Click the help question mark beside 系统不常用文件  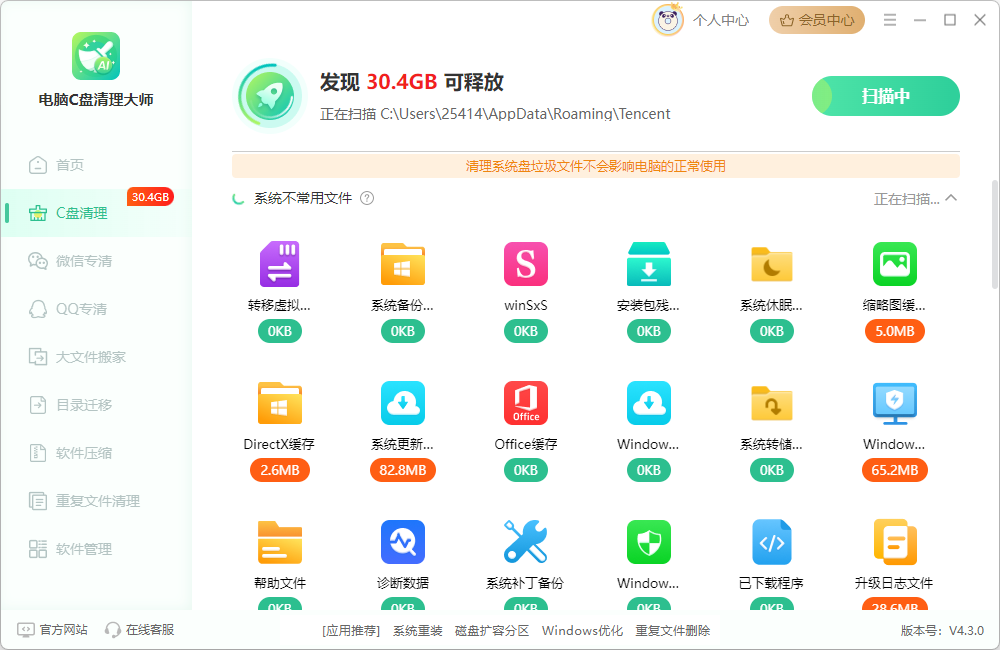coord(367,198)
